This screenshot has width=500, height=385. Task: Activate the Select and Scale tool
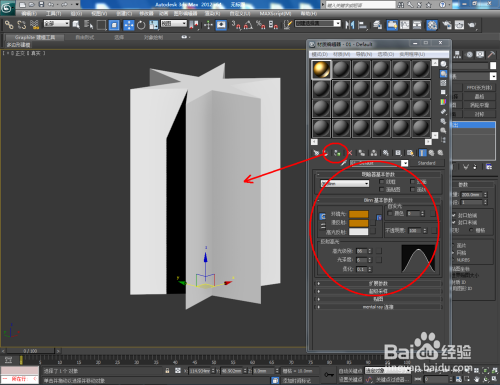point(154,25)
